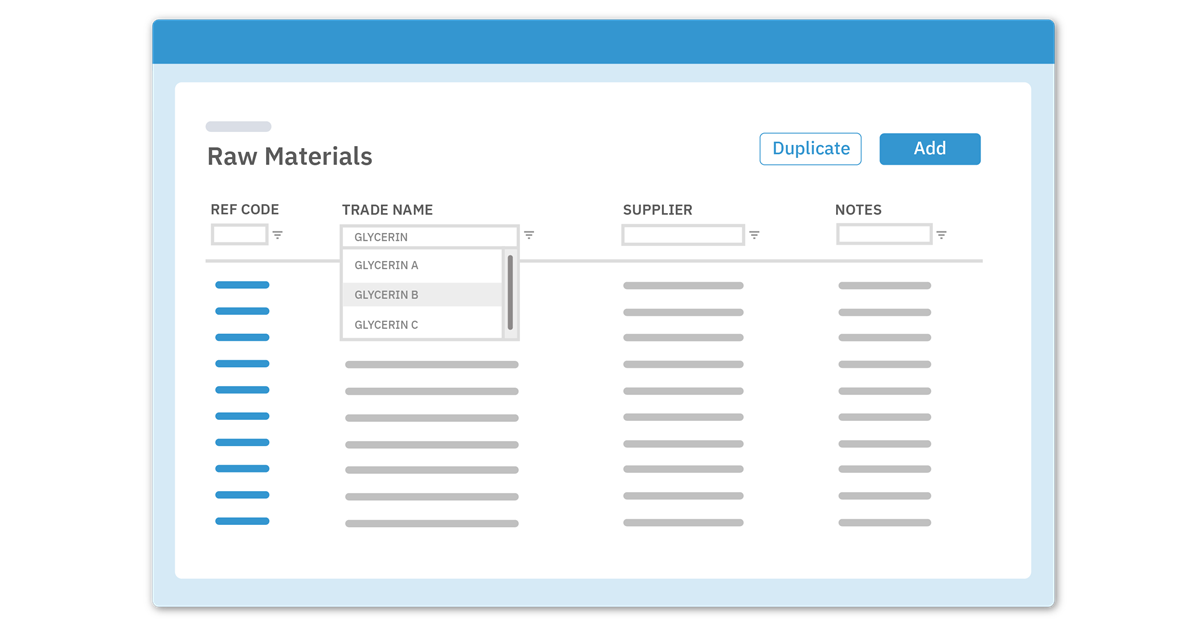Click the dropdown list scrollbar handle

510,292
